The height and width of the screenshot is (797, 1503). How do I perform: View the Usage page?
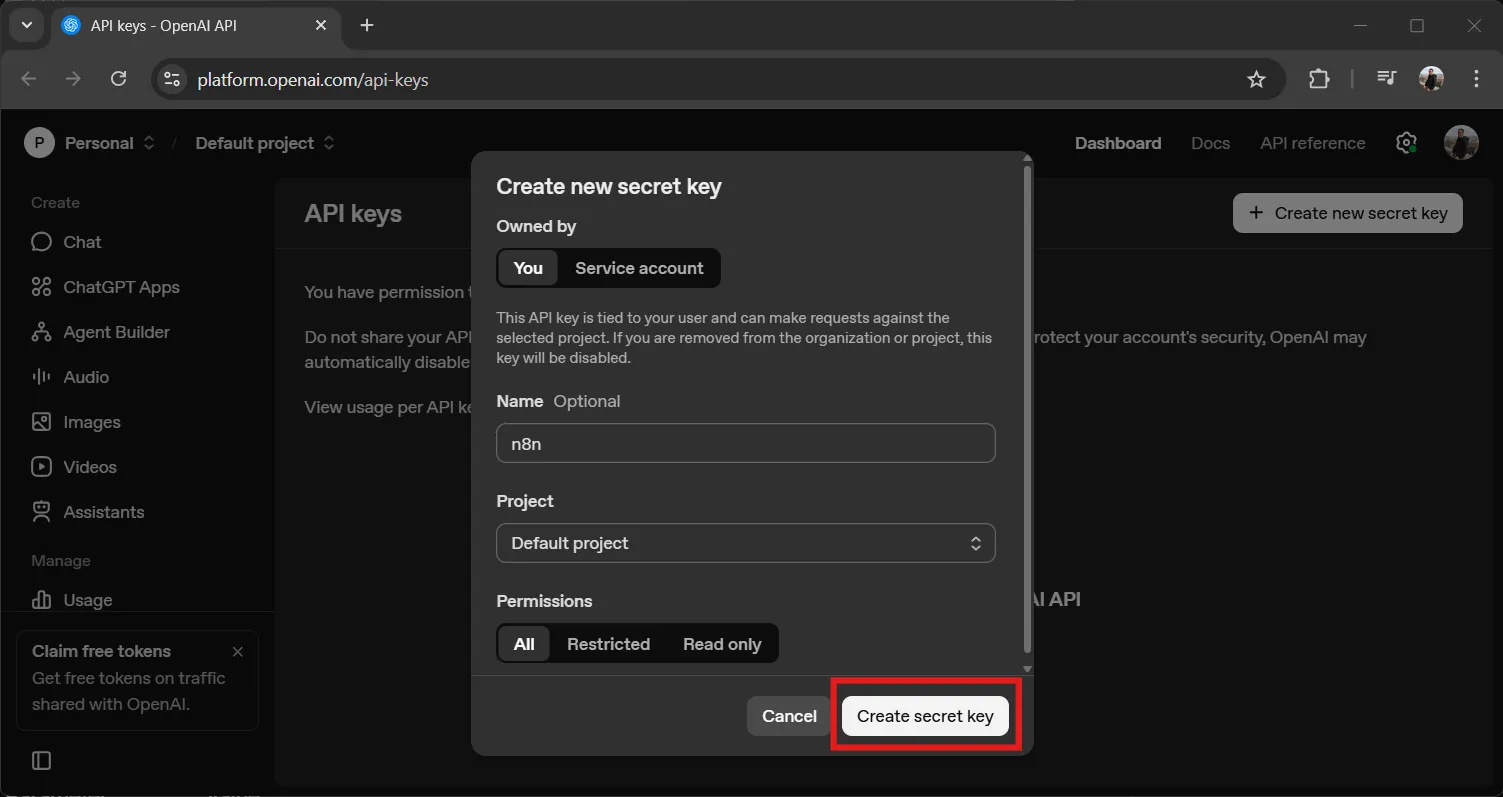86,600
